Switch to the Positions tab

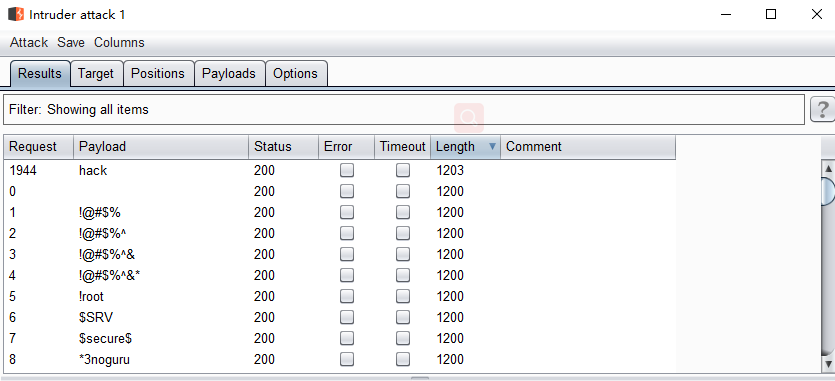point(158,74)
